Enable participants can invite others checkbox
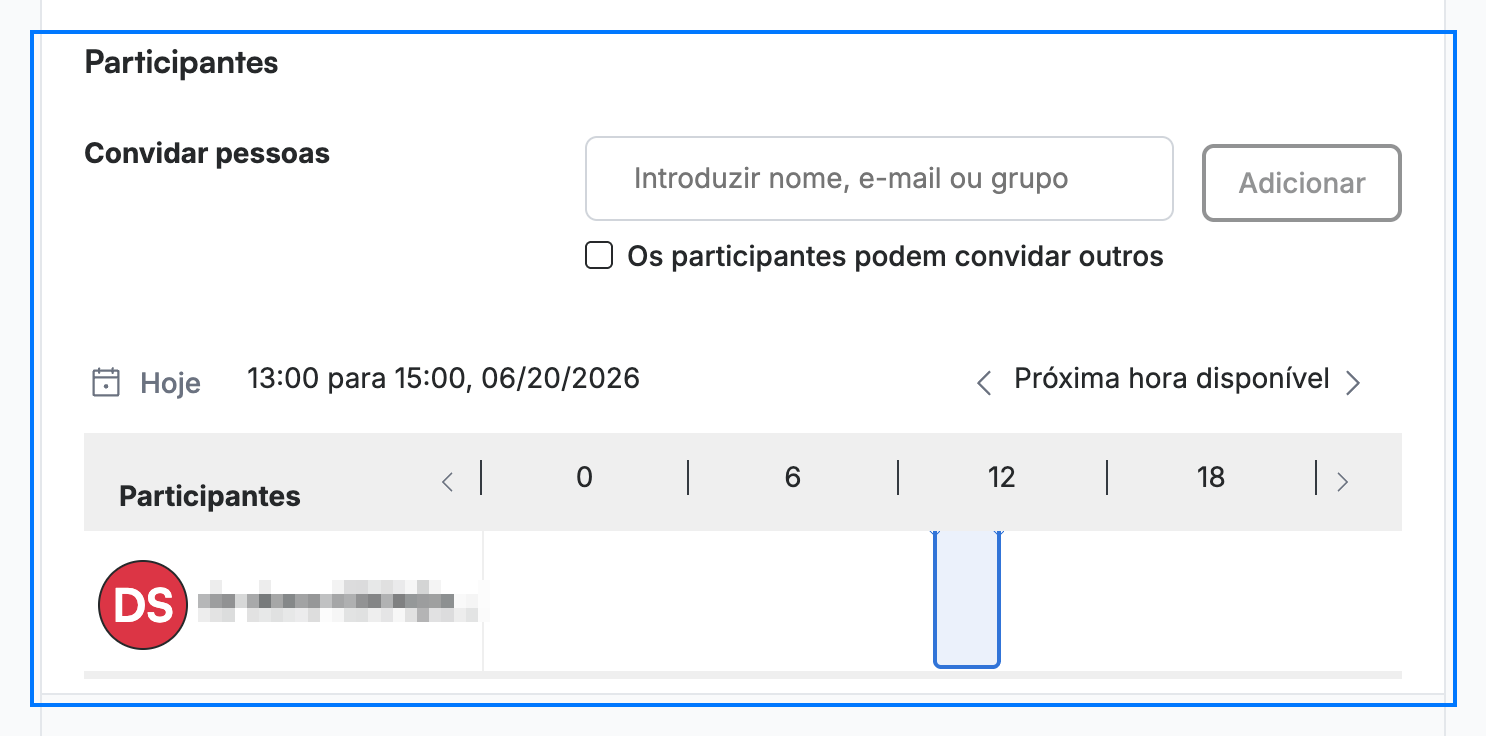 (x=599, y=256)
